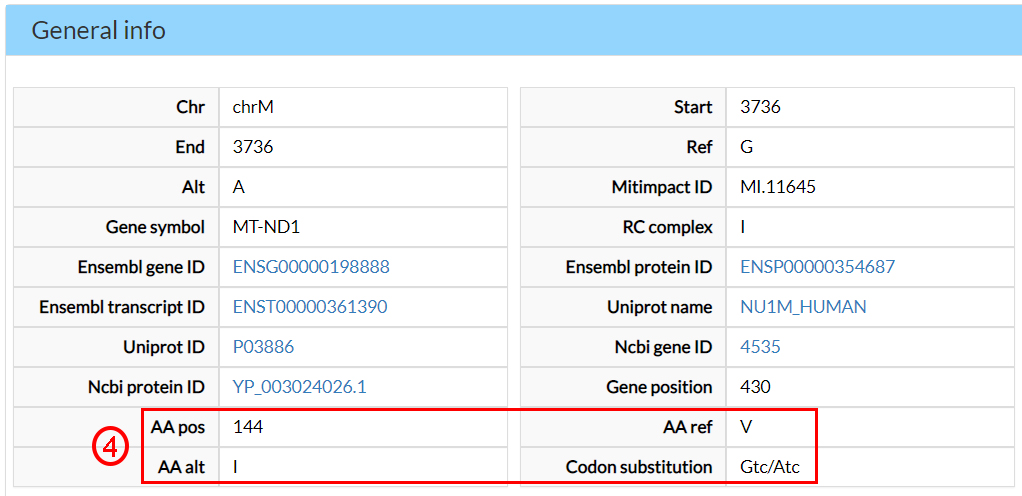The width and height of the screenshot is (1022, 496).
Task: Click the Codon substitution value Gtc/Atc
Action: tap(770, 467)
